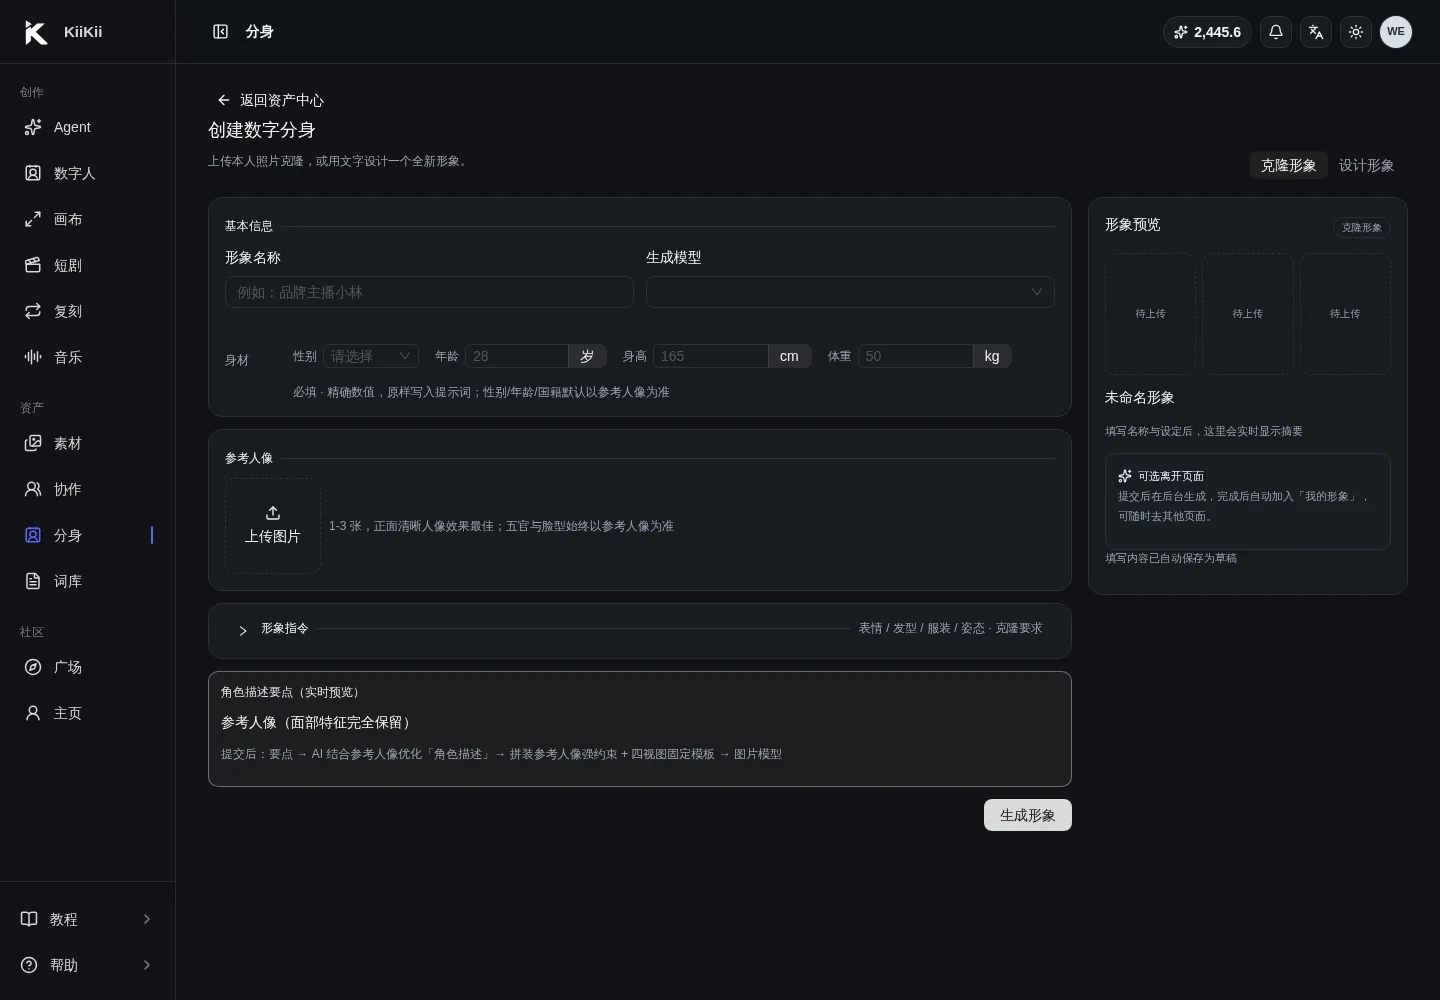Expand the 帮助 help menu
Screen dimensions: 1440x1000
pos(88,965)
